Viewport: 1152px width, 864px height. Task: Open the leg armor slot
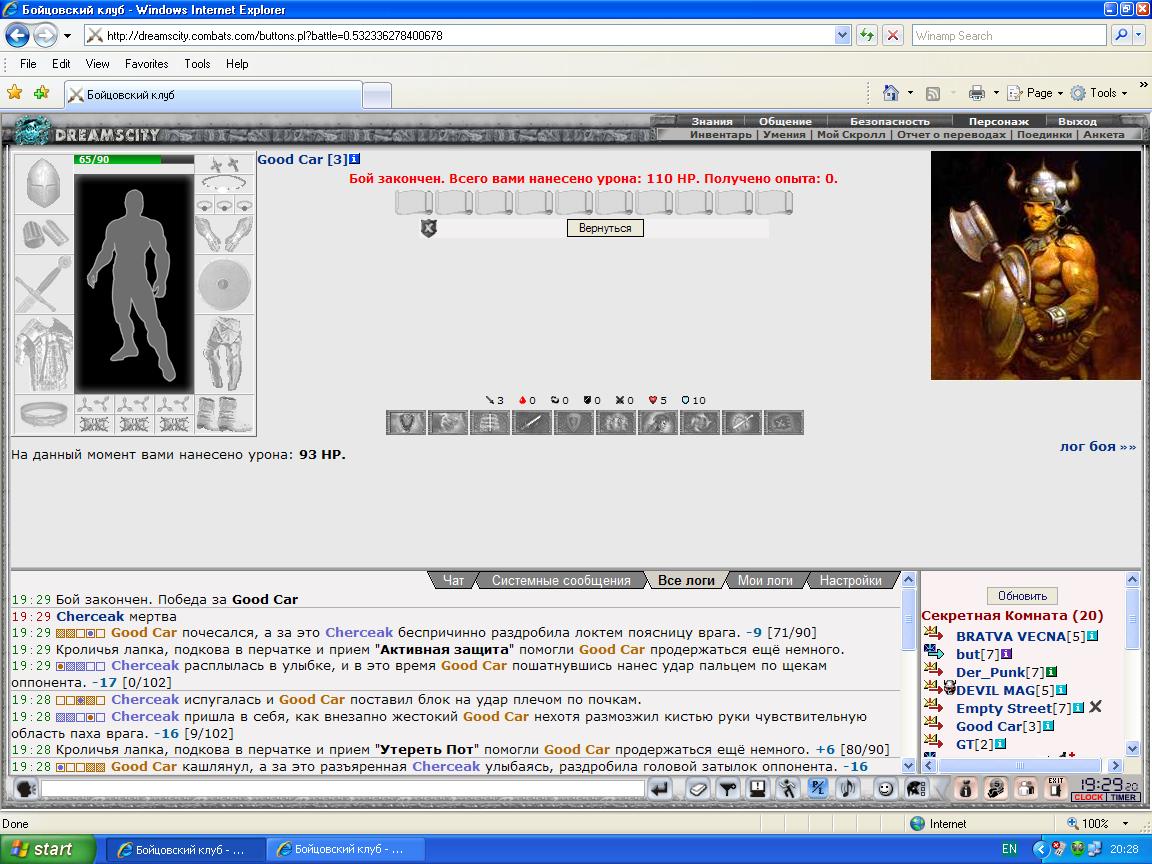[224, 354]
